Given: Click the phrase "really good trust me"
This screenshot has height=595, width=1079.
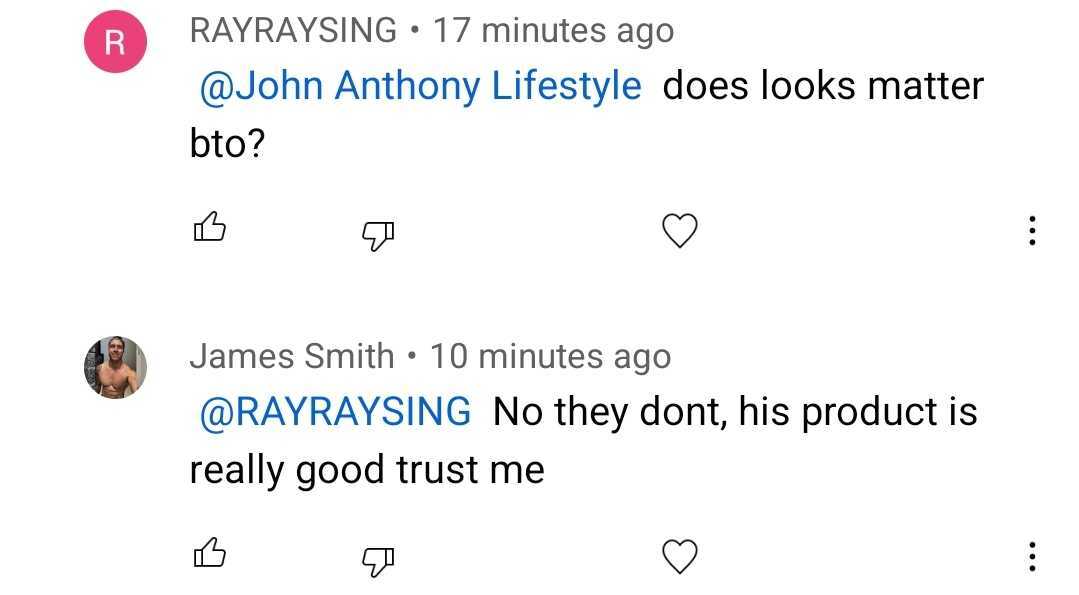Looking at the screenshot, I should point(367,469).
